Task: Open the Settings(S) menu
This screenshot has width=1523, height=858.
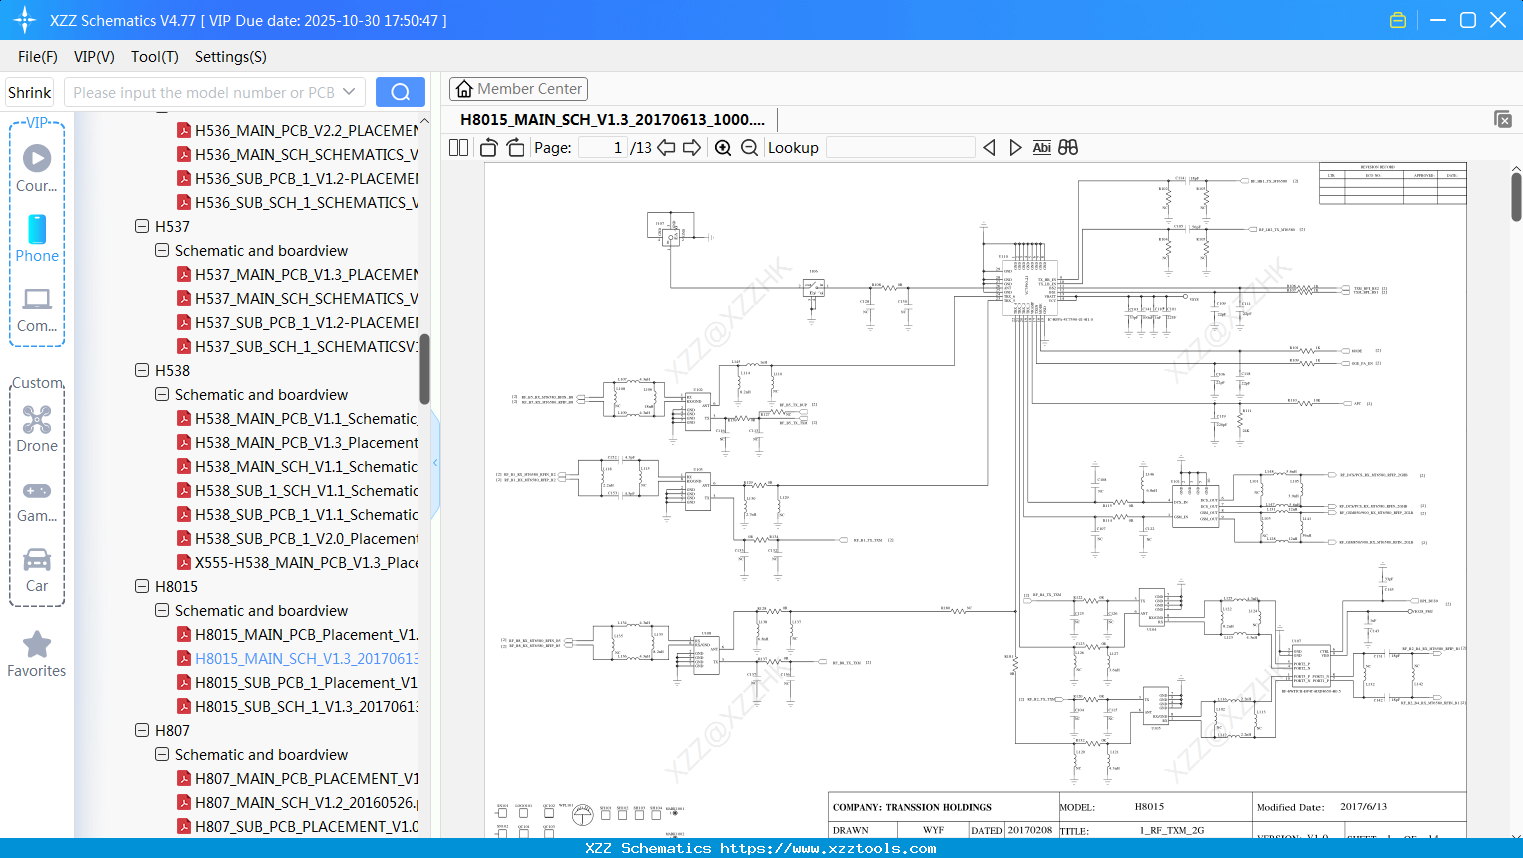Action: tap(230, 57)
